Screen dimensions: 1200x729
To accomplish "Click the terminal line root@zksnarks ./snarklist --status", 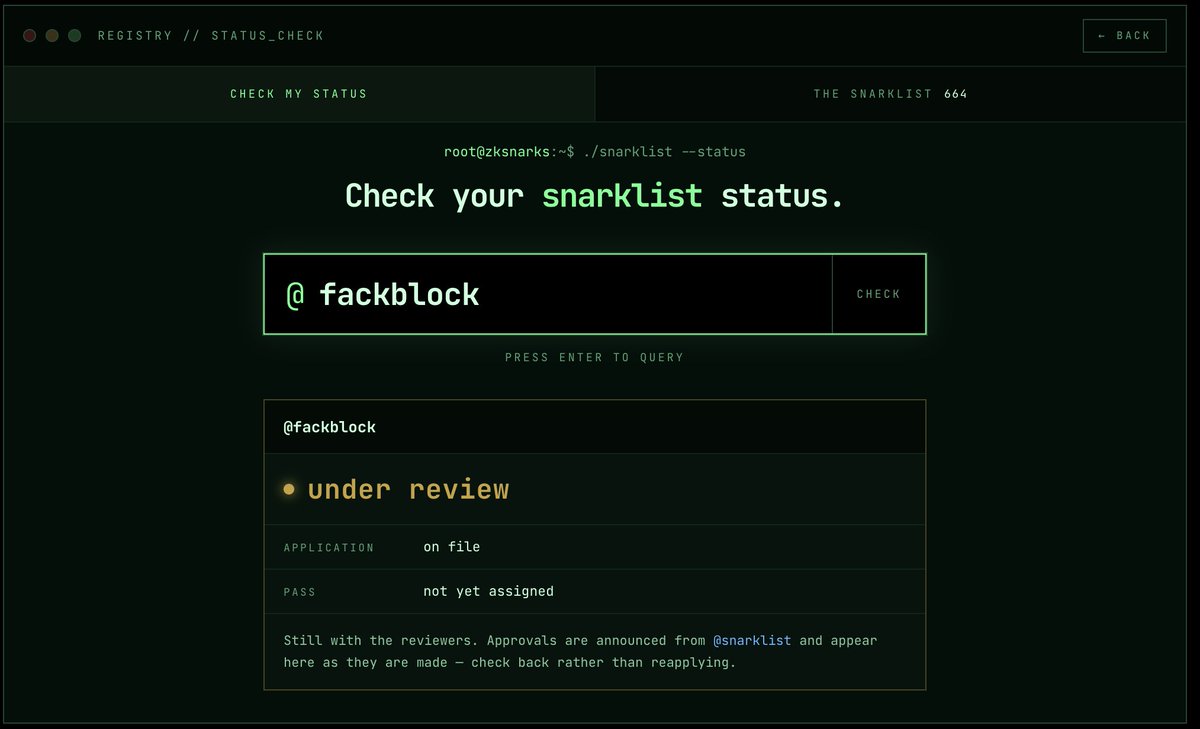I will tap(595, 152).
